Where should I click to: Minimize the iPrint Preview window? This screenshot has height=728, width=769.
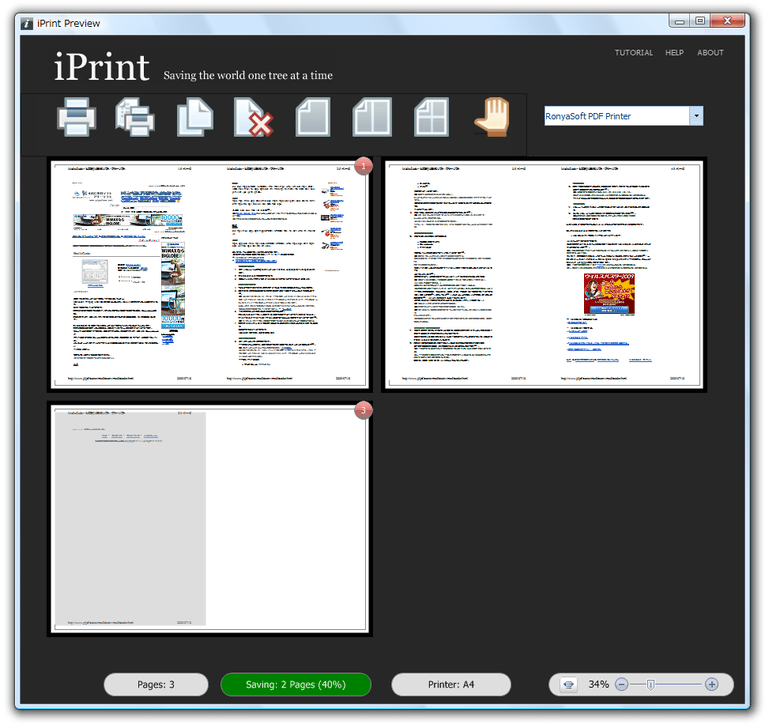(679, 21)
